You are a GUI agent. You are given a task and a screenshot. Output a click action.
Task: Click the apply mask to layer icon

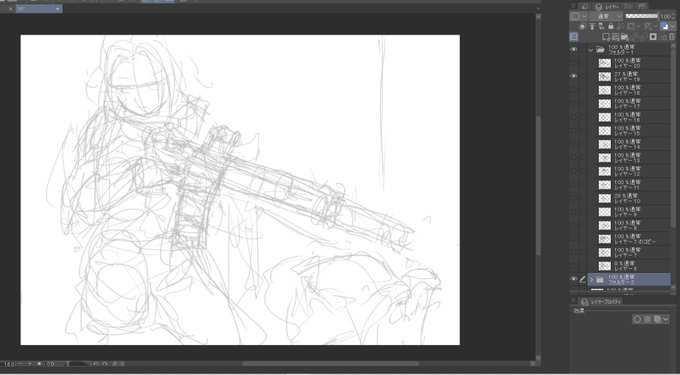(663, 37)
